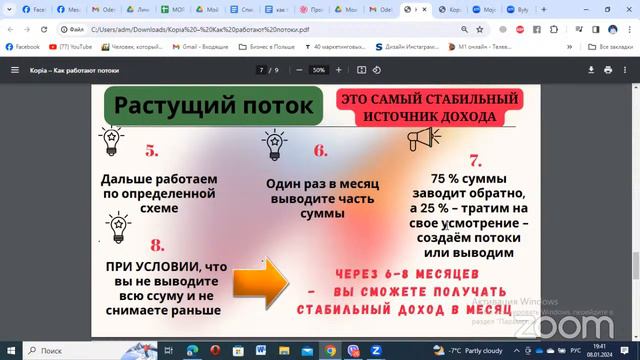
Task: Click the taskbar Поиск search box
Action: 90,351
